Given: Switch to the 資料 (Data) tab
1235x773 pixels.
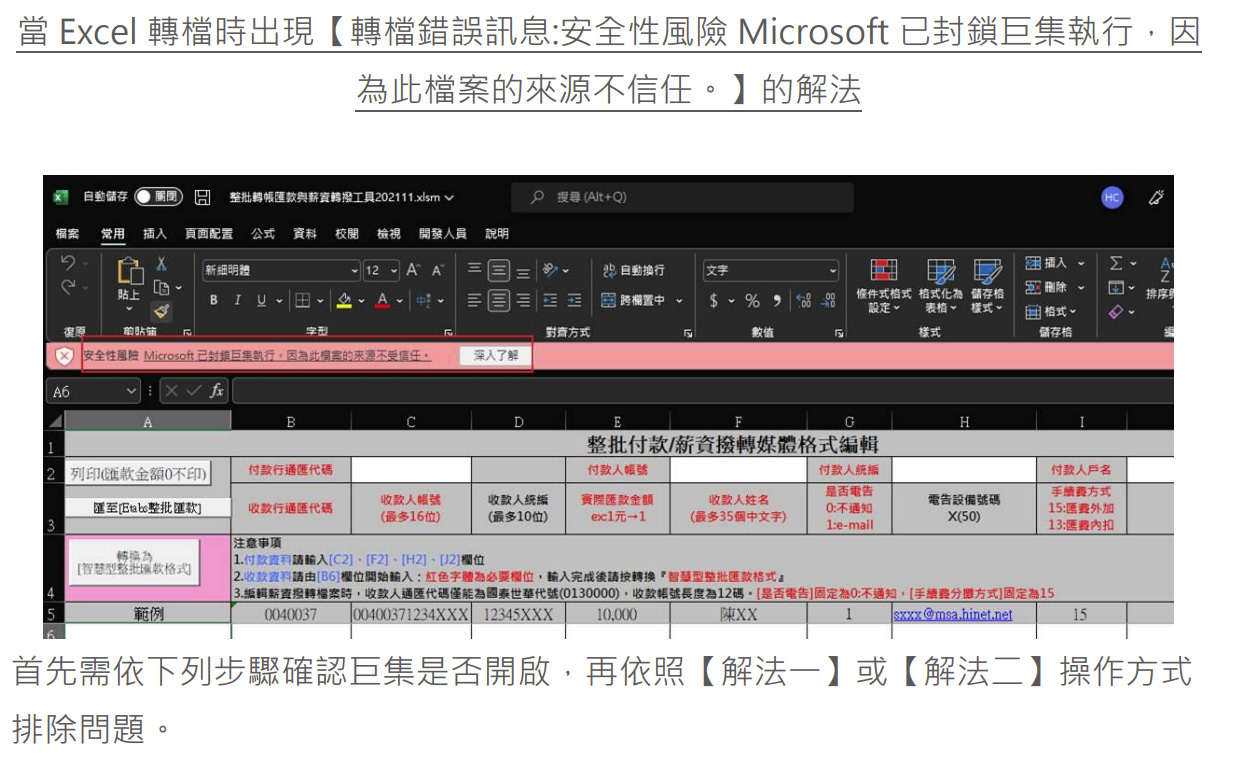Looking at the screenshot, I should click(x=304, y=233).
